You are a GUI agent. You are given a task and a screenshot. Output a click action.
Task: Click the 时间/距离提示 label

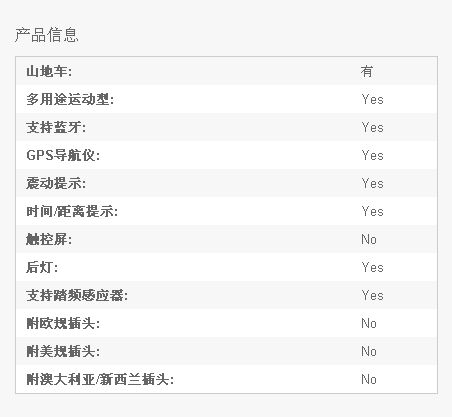coord(72,211)
